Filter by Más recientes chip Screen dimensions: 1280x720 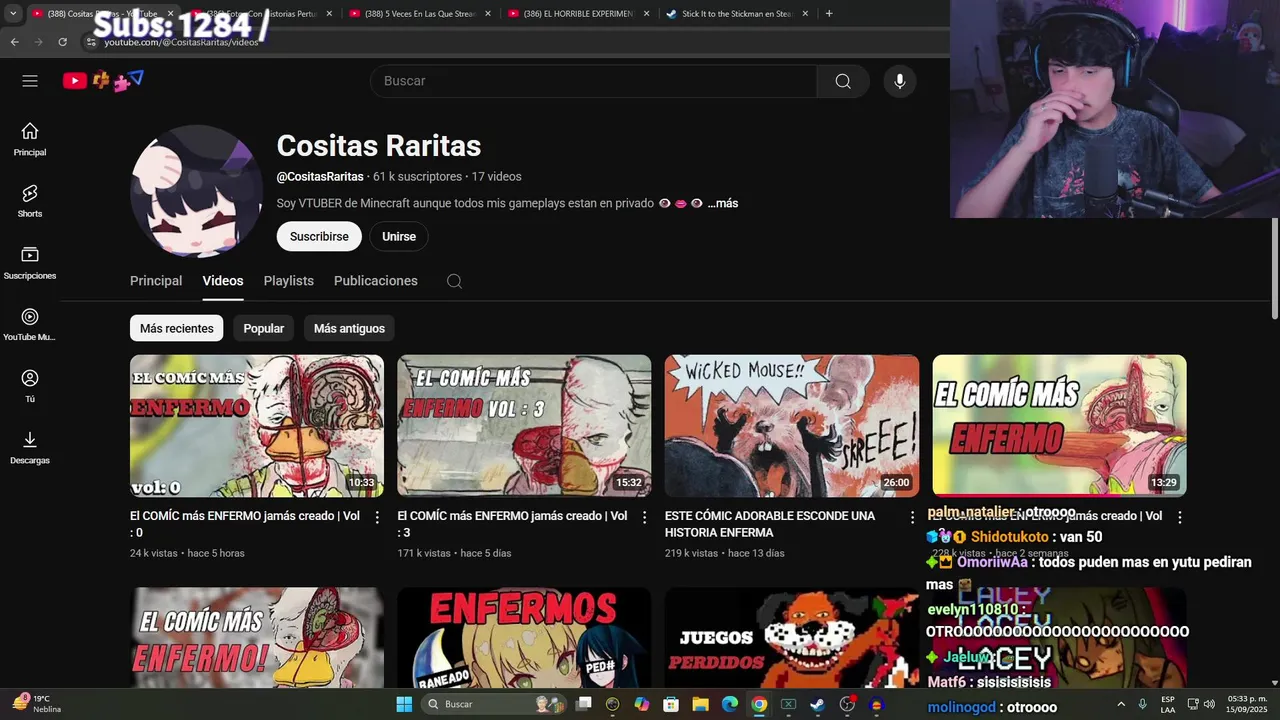(x=177, y=328)
